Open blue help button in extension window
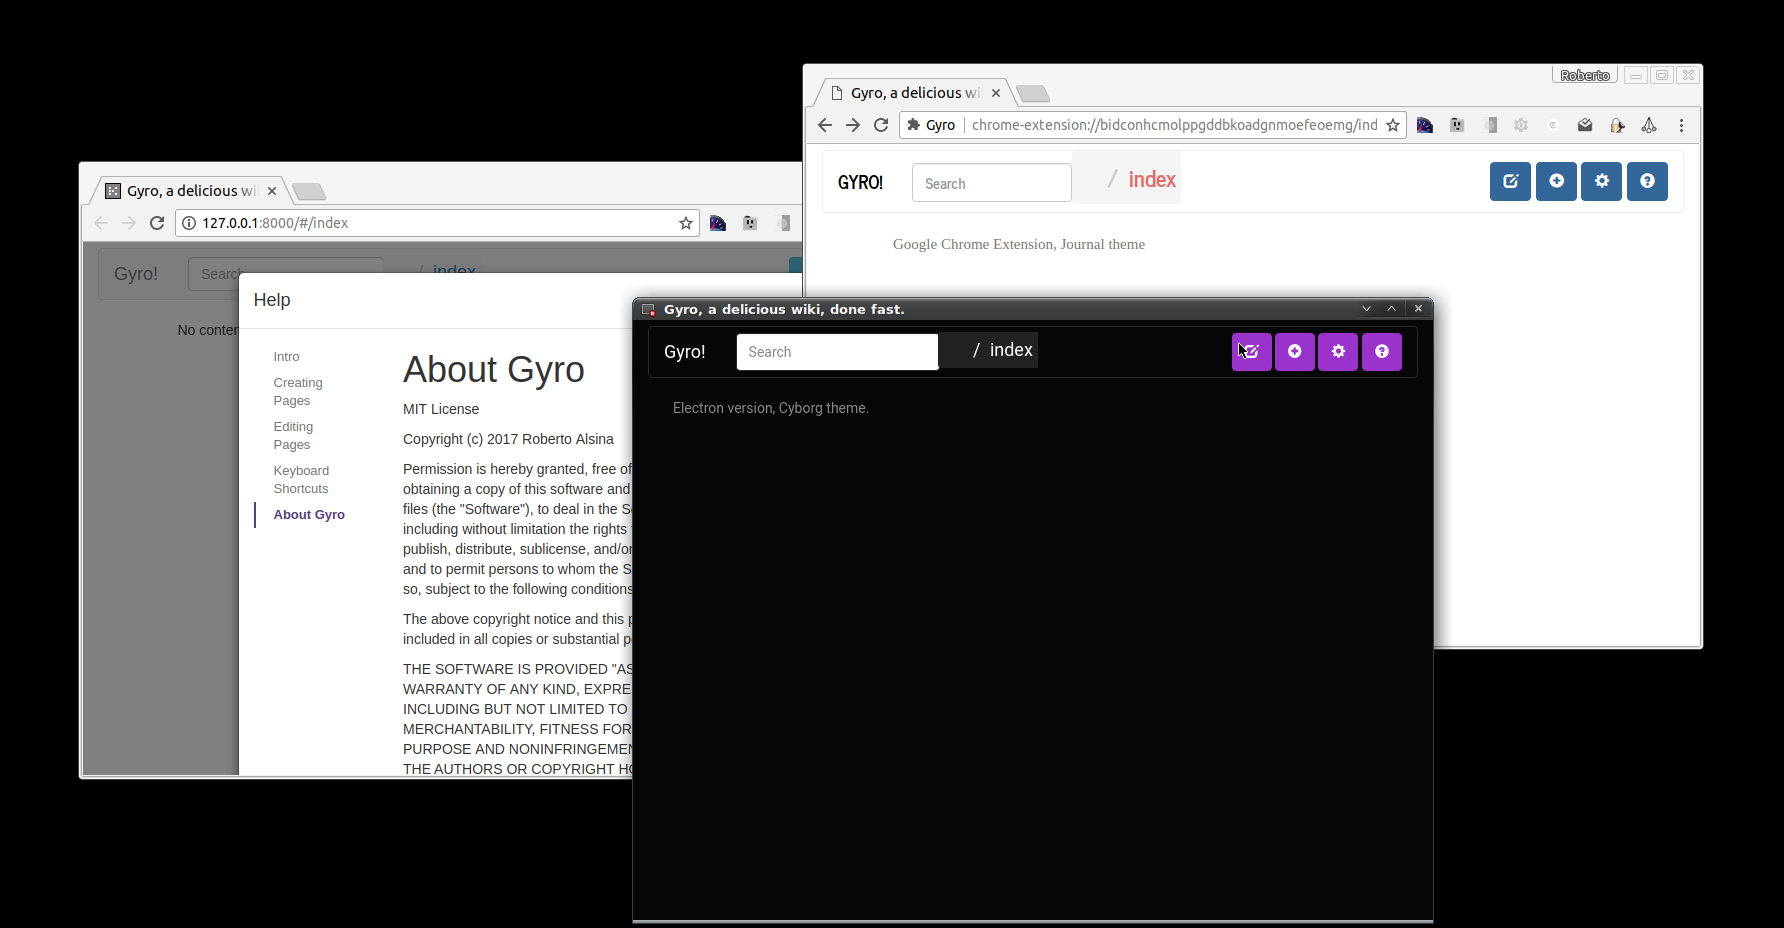Image resolution: width=1784 pixels, height=928 pixels. [1647, 182]
